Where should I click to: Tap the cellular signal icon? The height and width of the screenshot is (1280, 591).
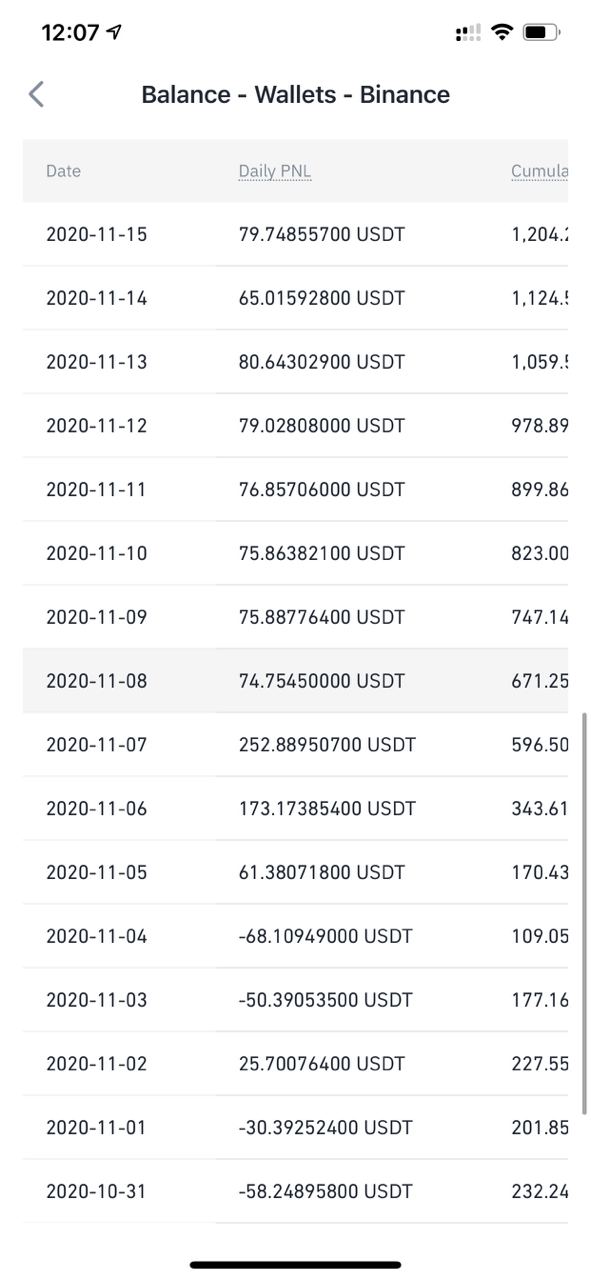tap(467, 33)
